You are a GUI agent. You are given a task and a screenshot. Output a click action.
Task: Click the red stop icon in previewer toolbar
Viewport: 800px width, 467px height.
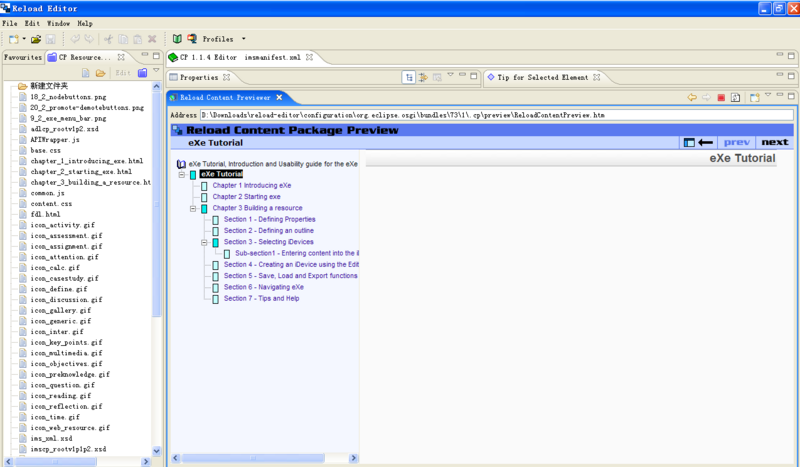point(720,97)
